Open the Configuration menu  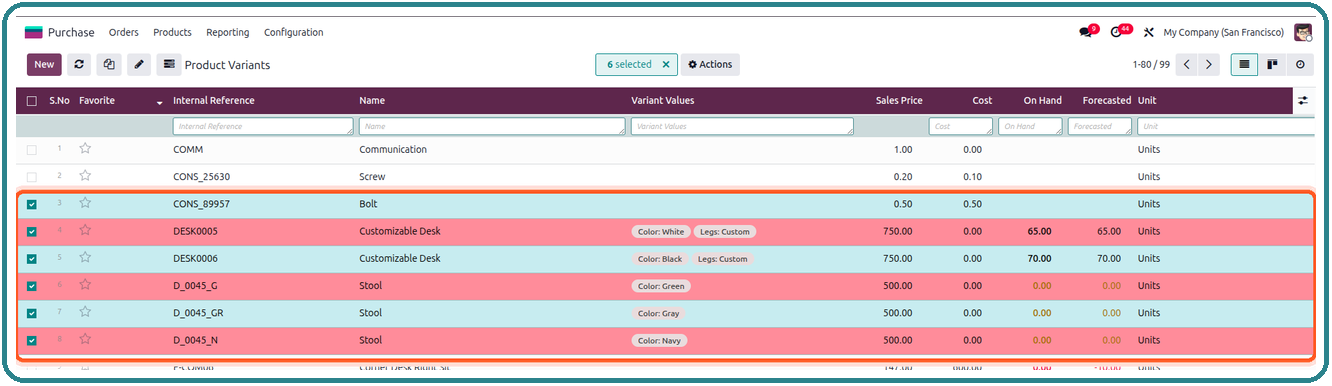point(293,32)
